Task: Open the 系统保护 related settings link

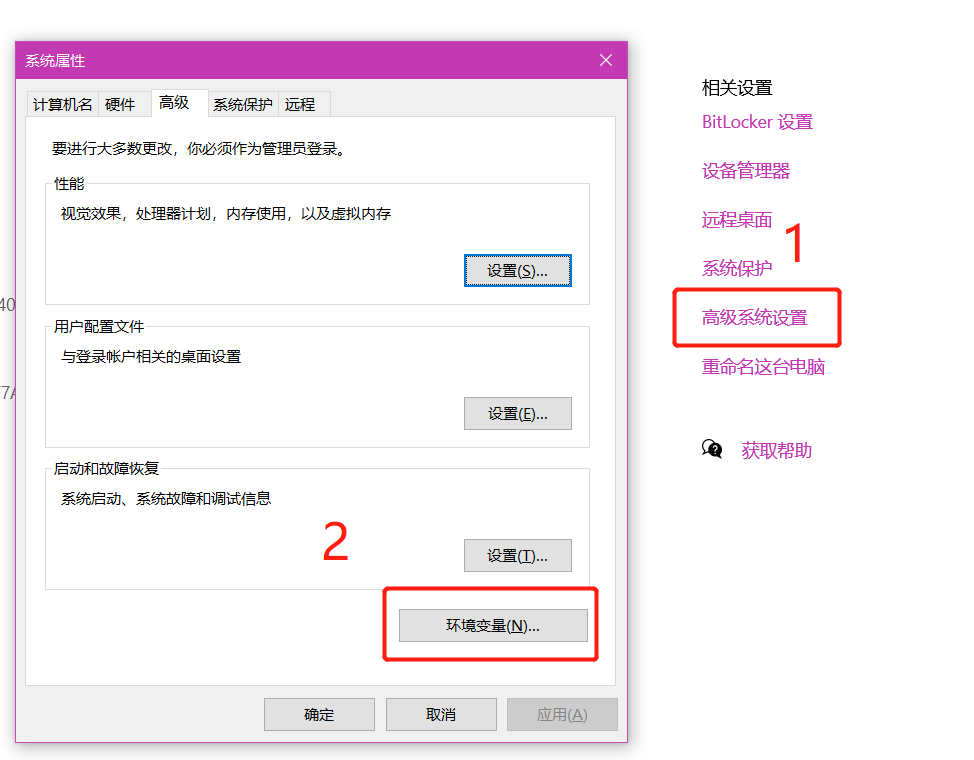Action: 737,268
